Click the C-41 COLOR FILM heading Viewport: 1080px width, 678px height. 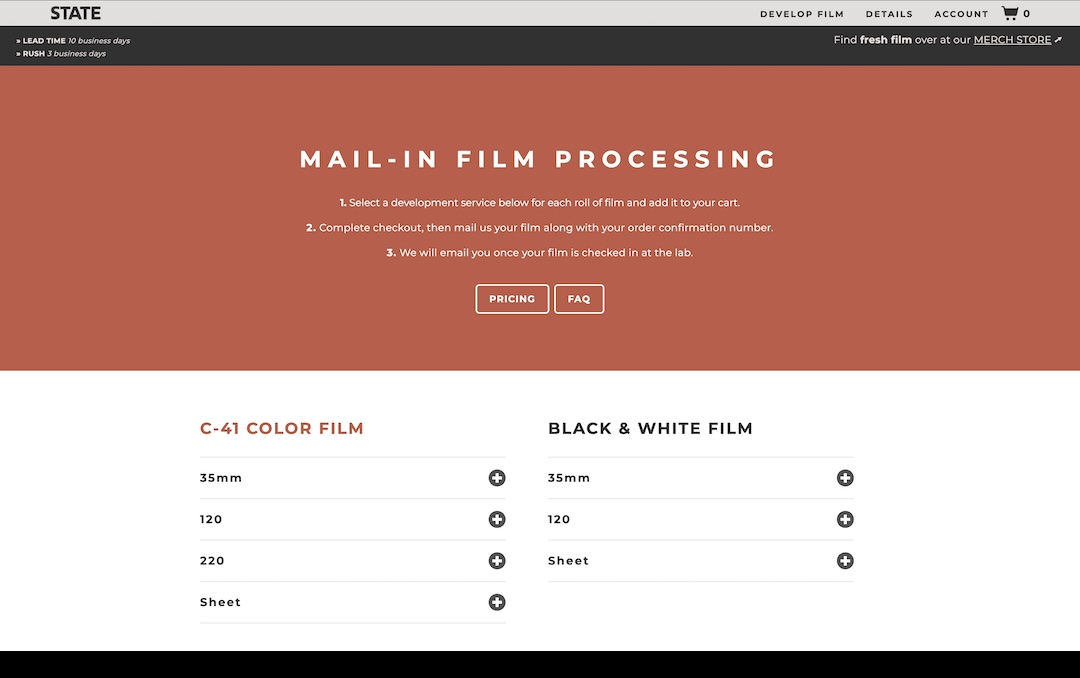[282, 428]
